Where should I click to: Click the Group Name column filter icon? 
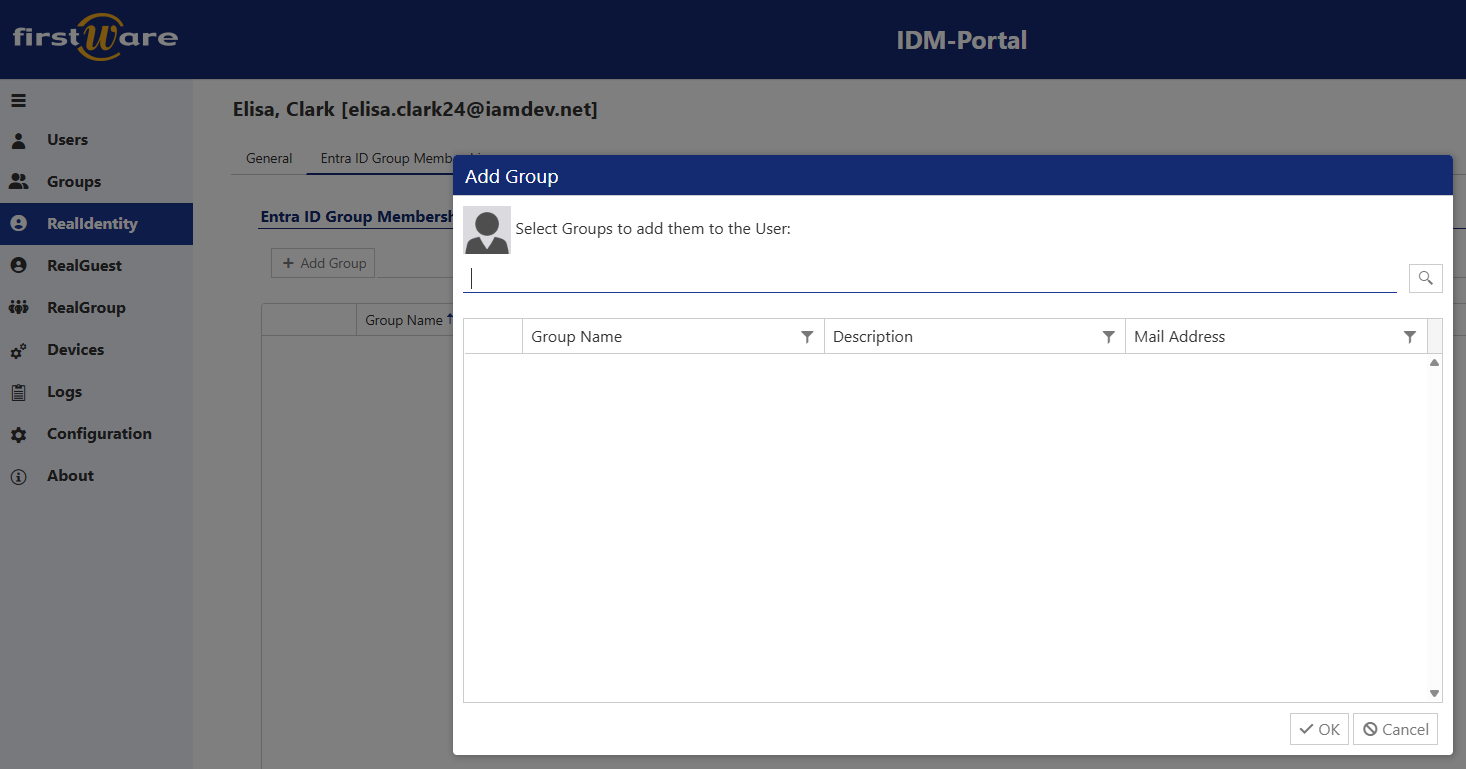(x=807, y=337)
